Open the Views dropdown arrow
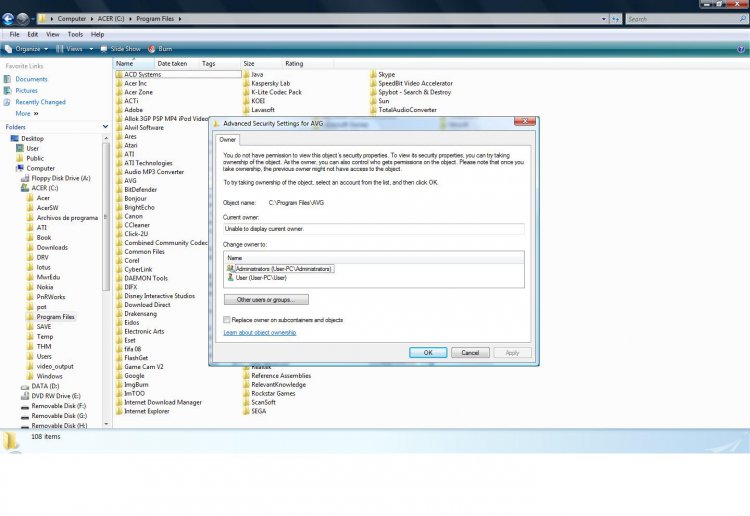This screenshot has height=516, width=750. [x=91, y=49]
